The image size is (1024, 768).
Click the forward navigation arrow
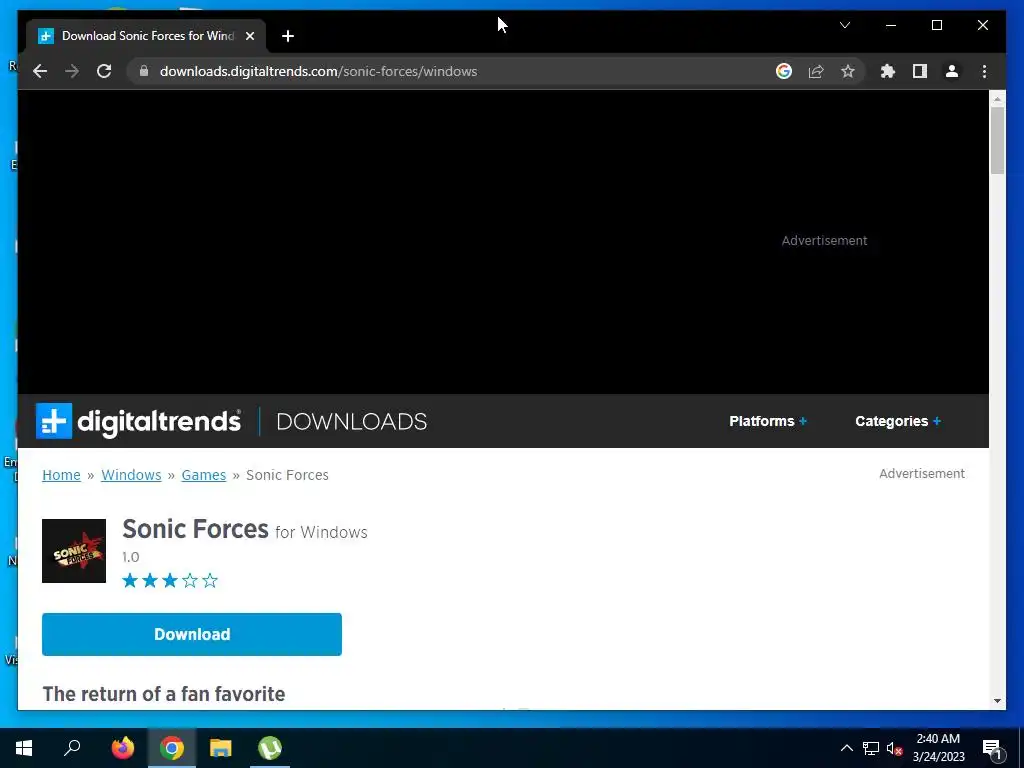[72, 71]
